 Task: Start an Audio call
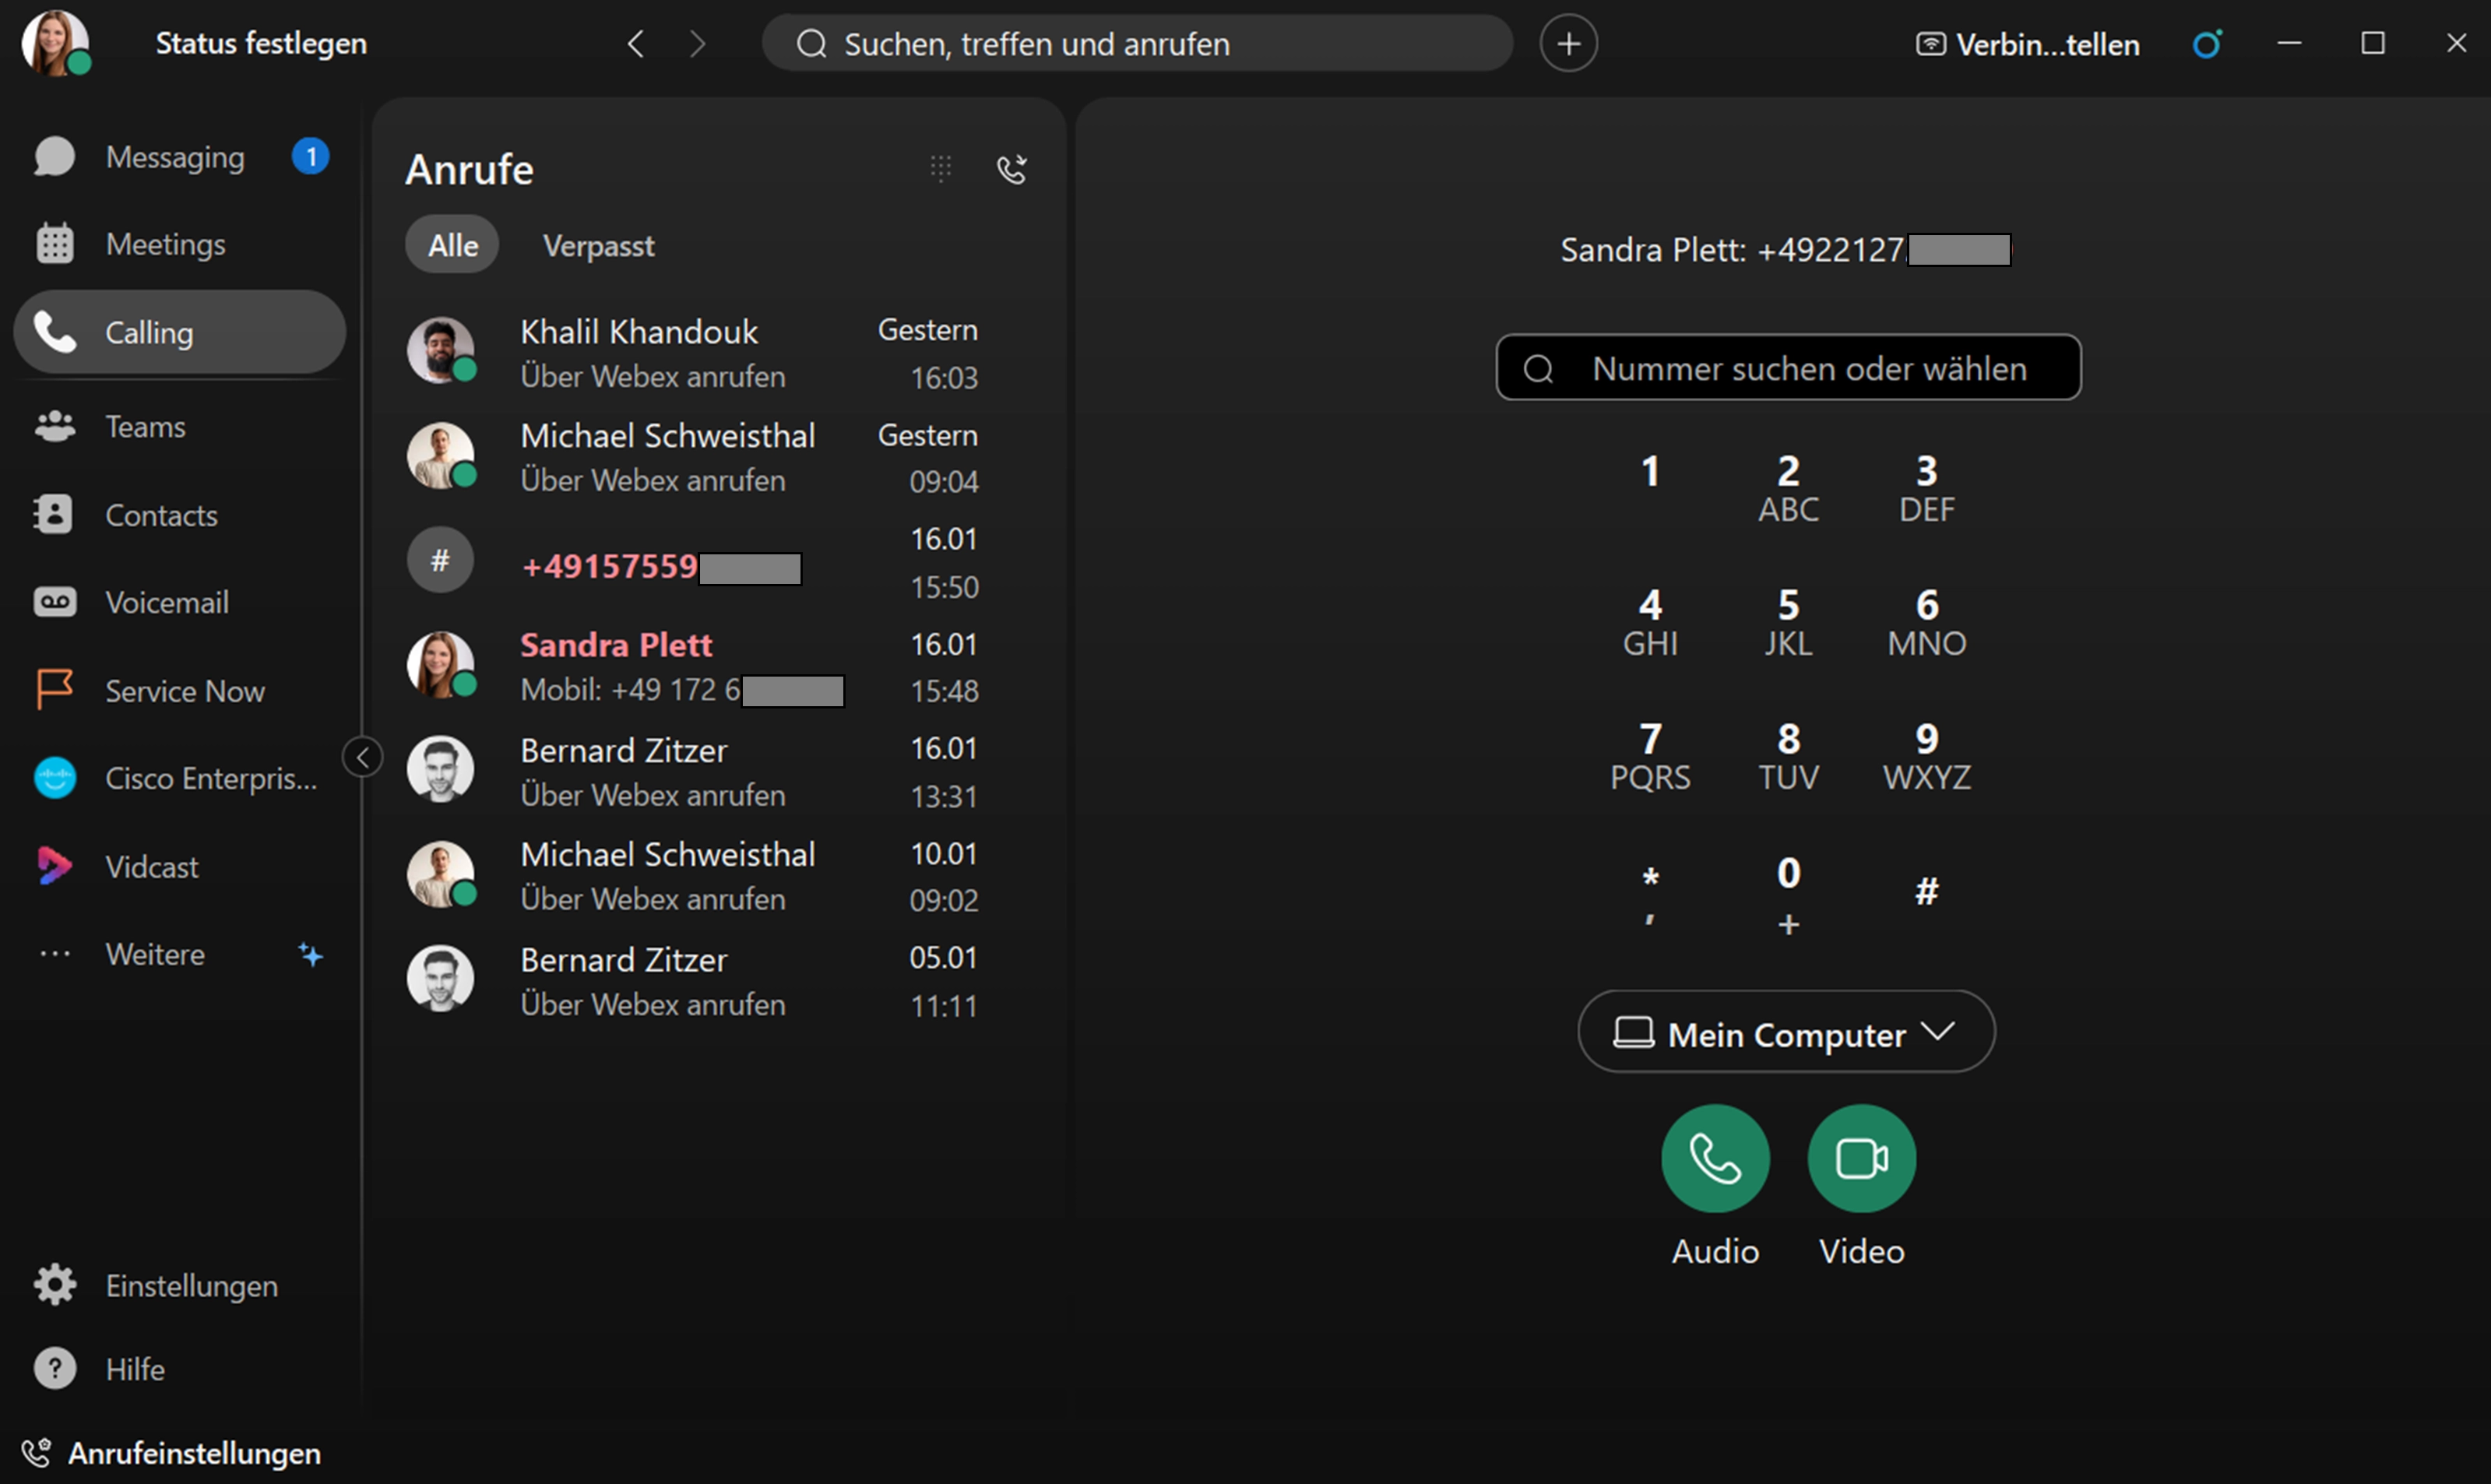1715,1158
